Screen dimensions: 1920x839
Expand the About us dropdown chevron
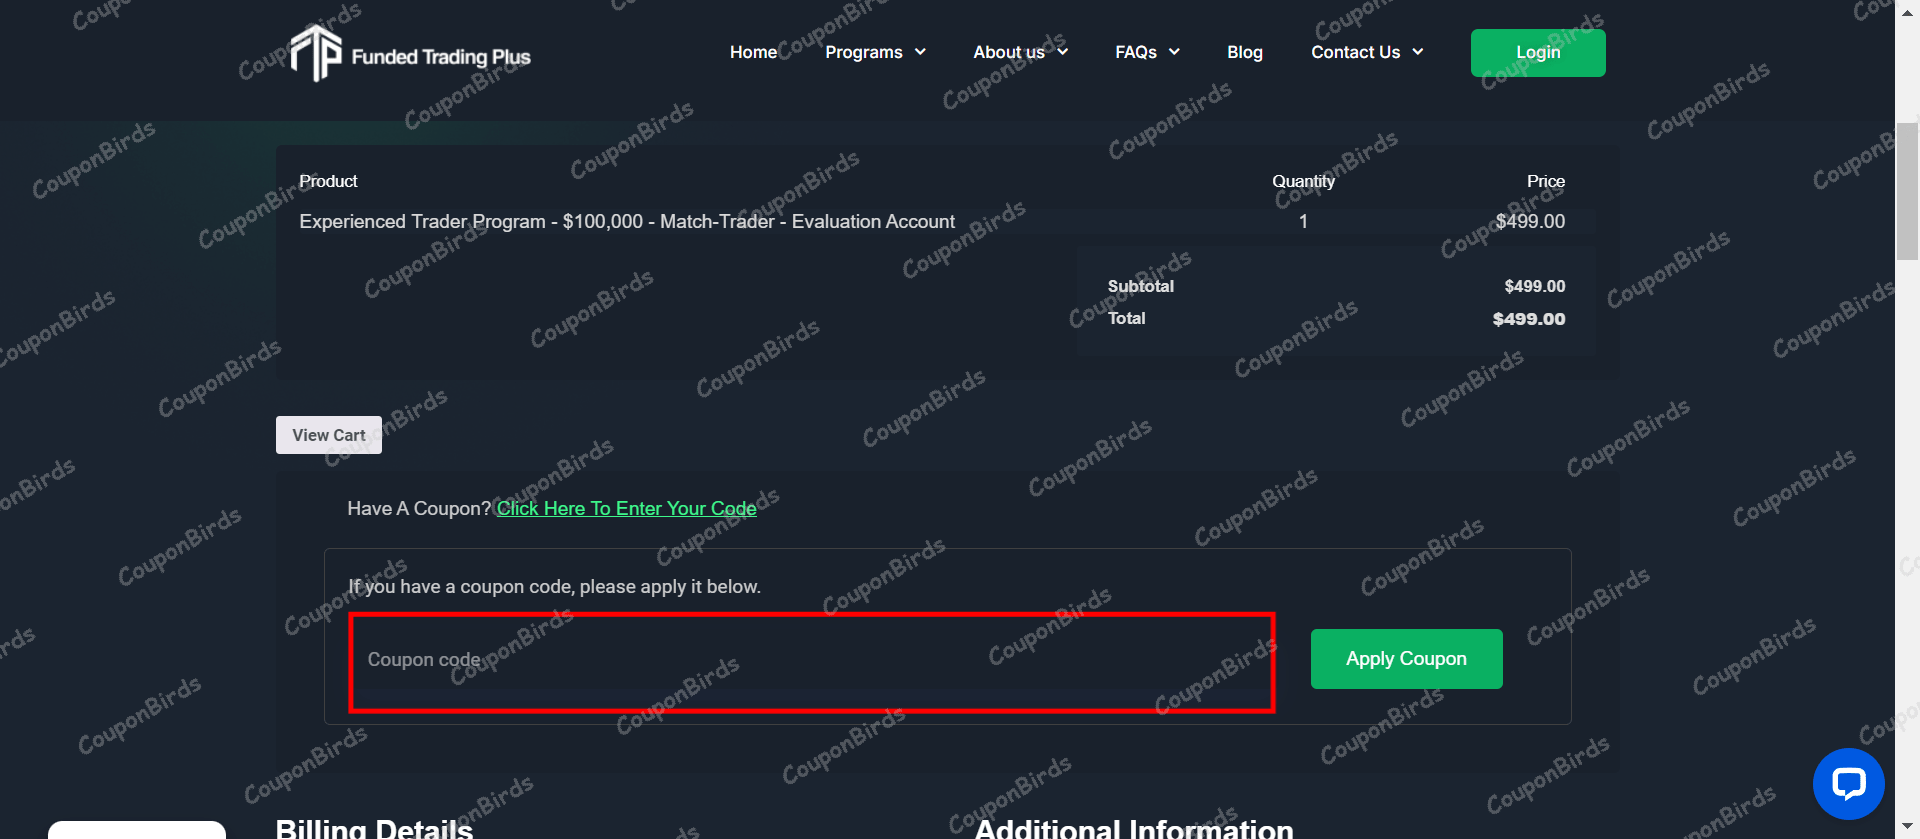pyautogui.click(x=1062, y=52)
